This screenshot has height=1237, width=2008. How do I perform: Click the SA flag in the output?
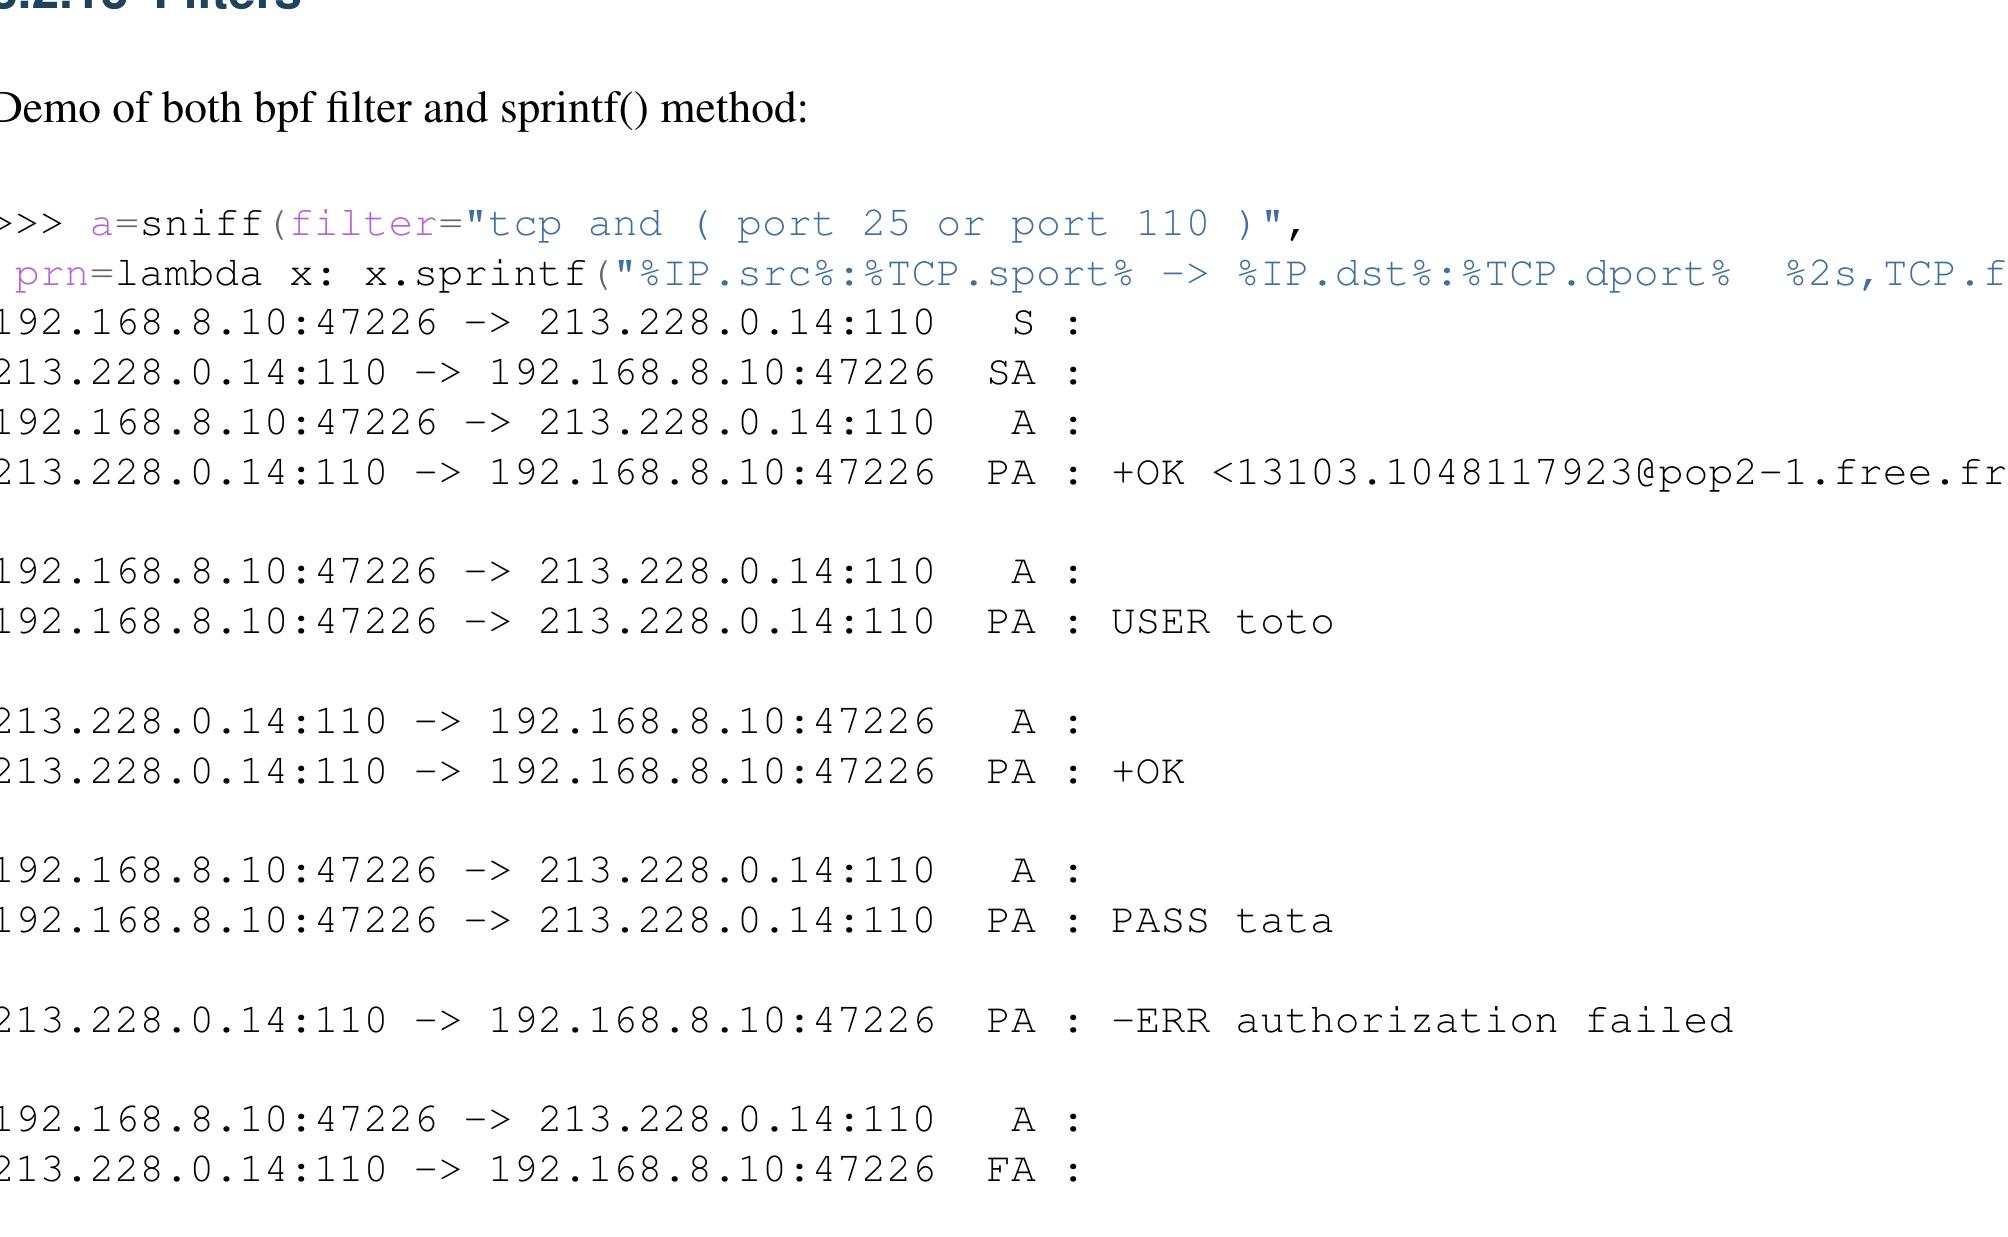point(1011,373)
